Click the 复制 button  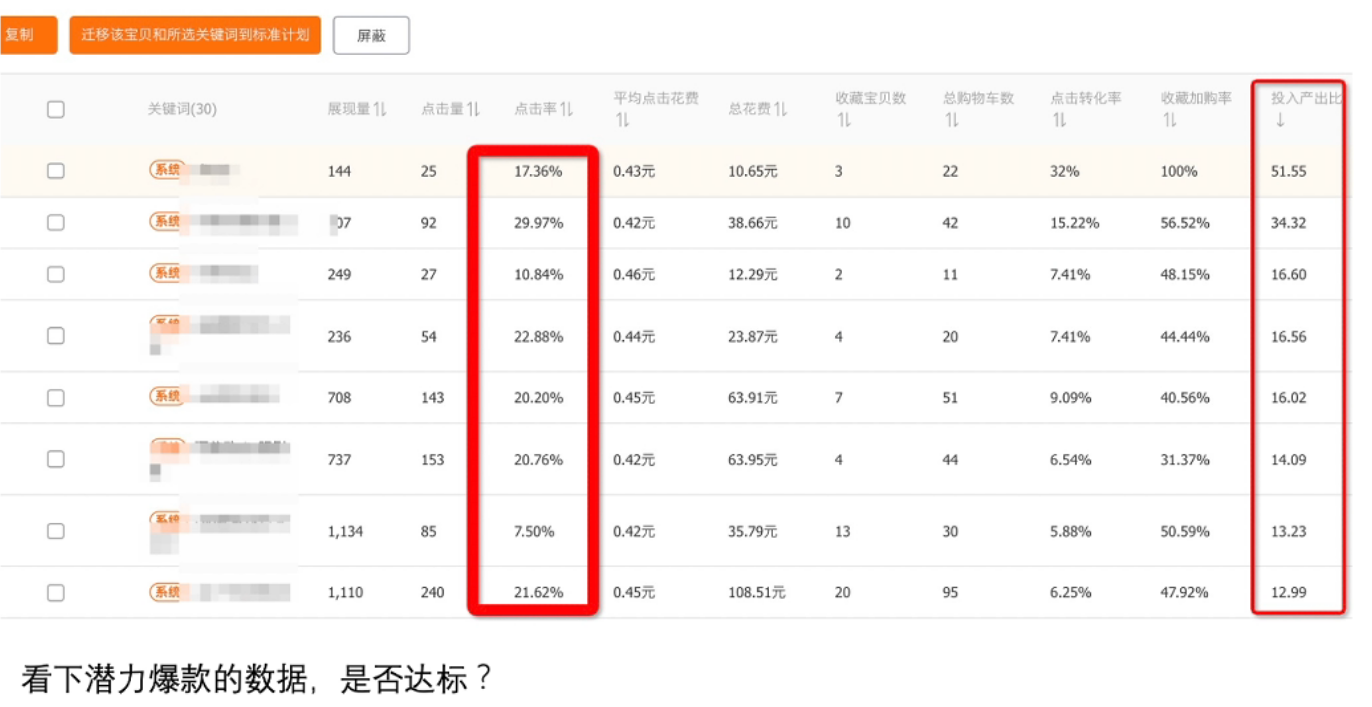(x=27, y=35)
